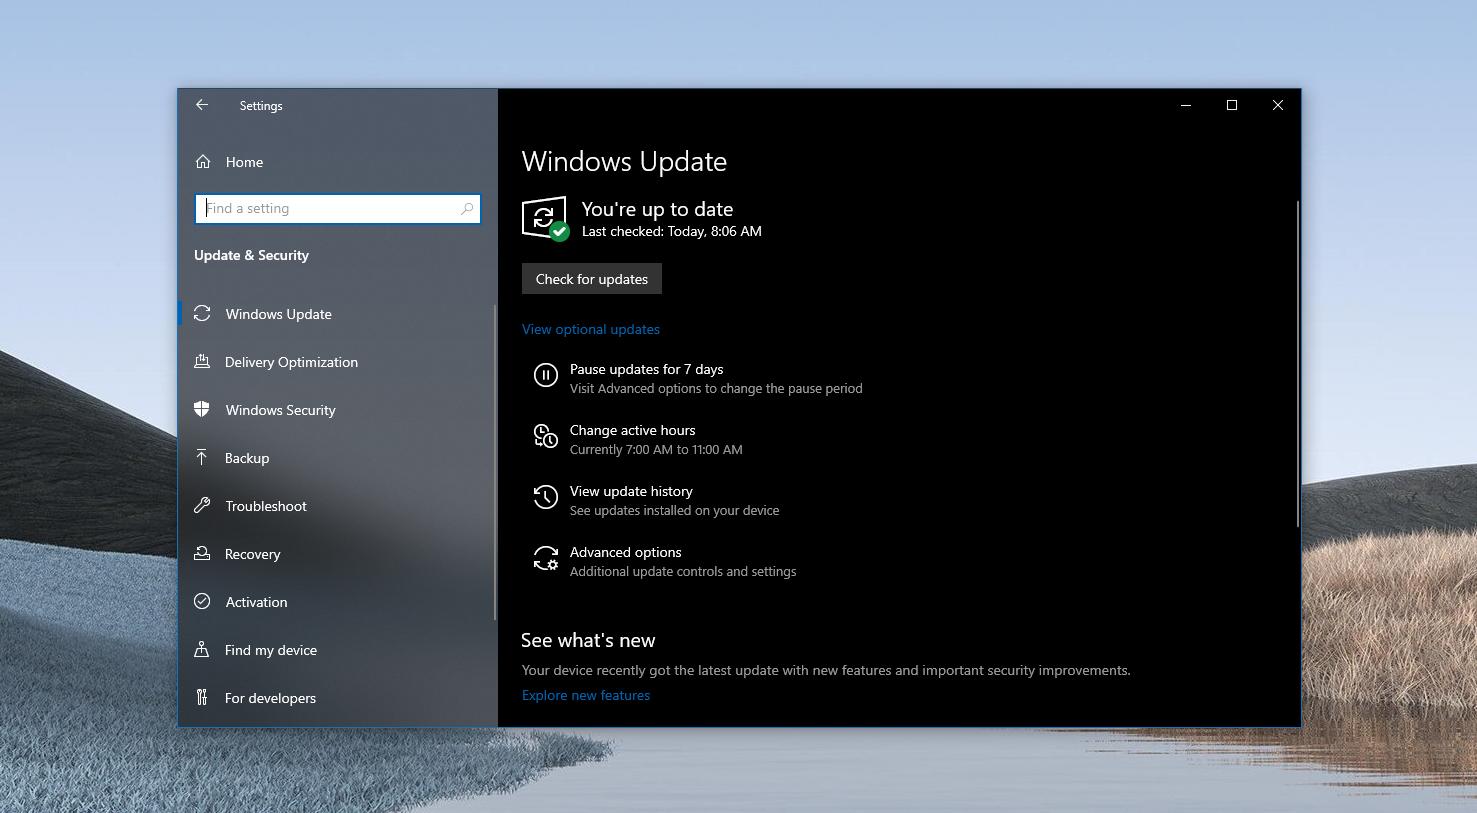Click the Troubleshoot wrench icon

click(x=202, y=505)
